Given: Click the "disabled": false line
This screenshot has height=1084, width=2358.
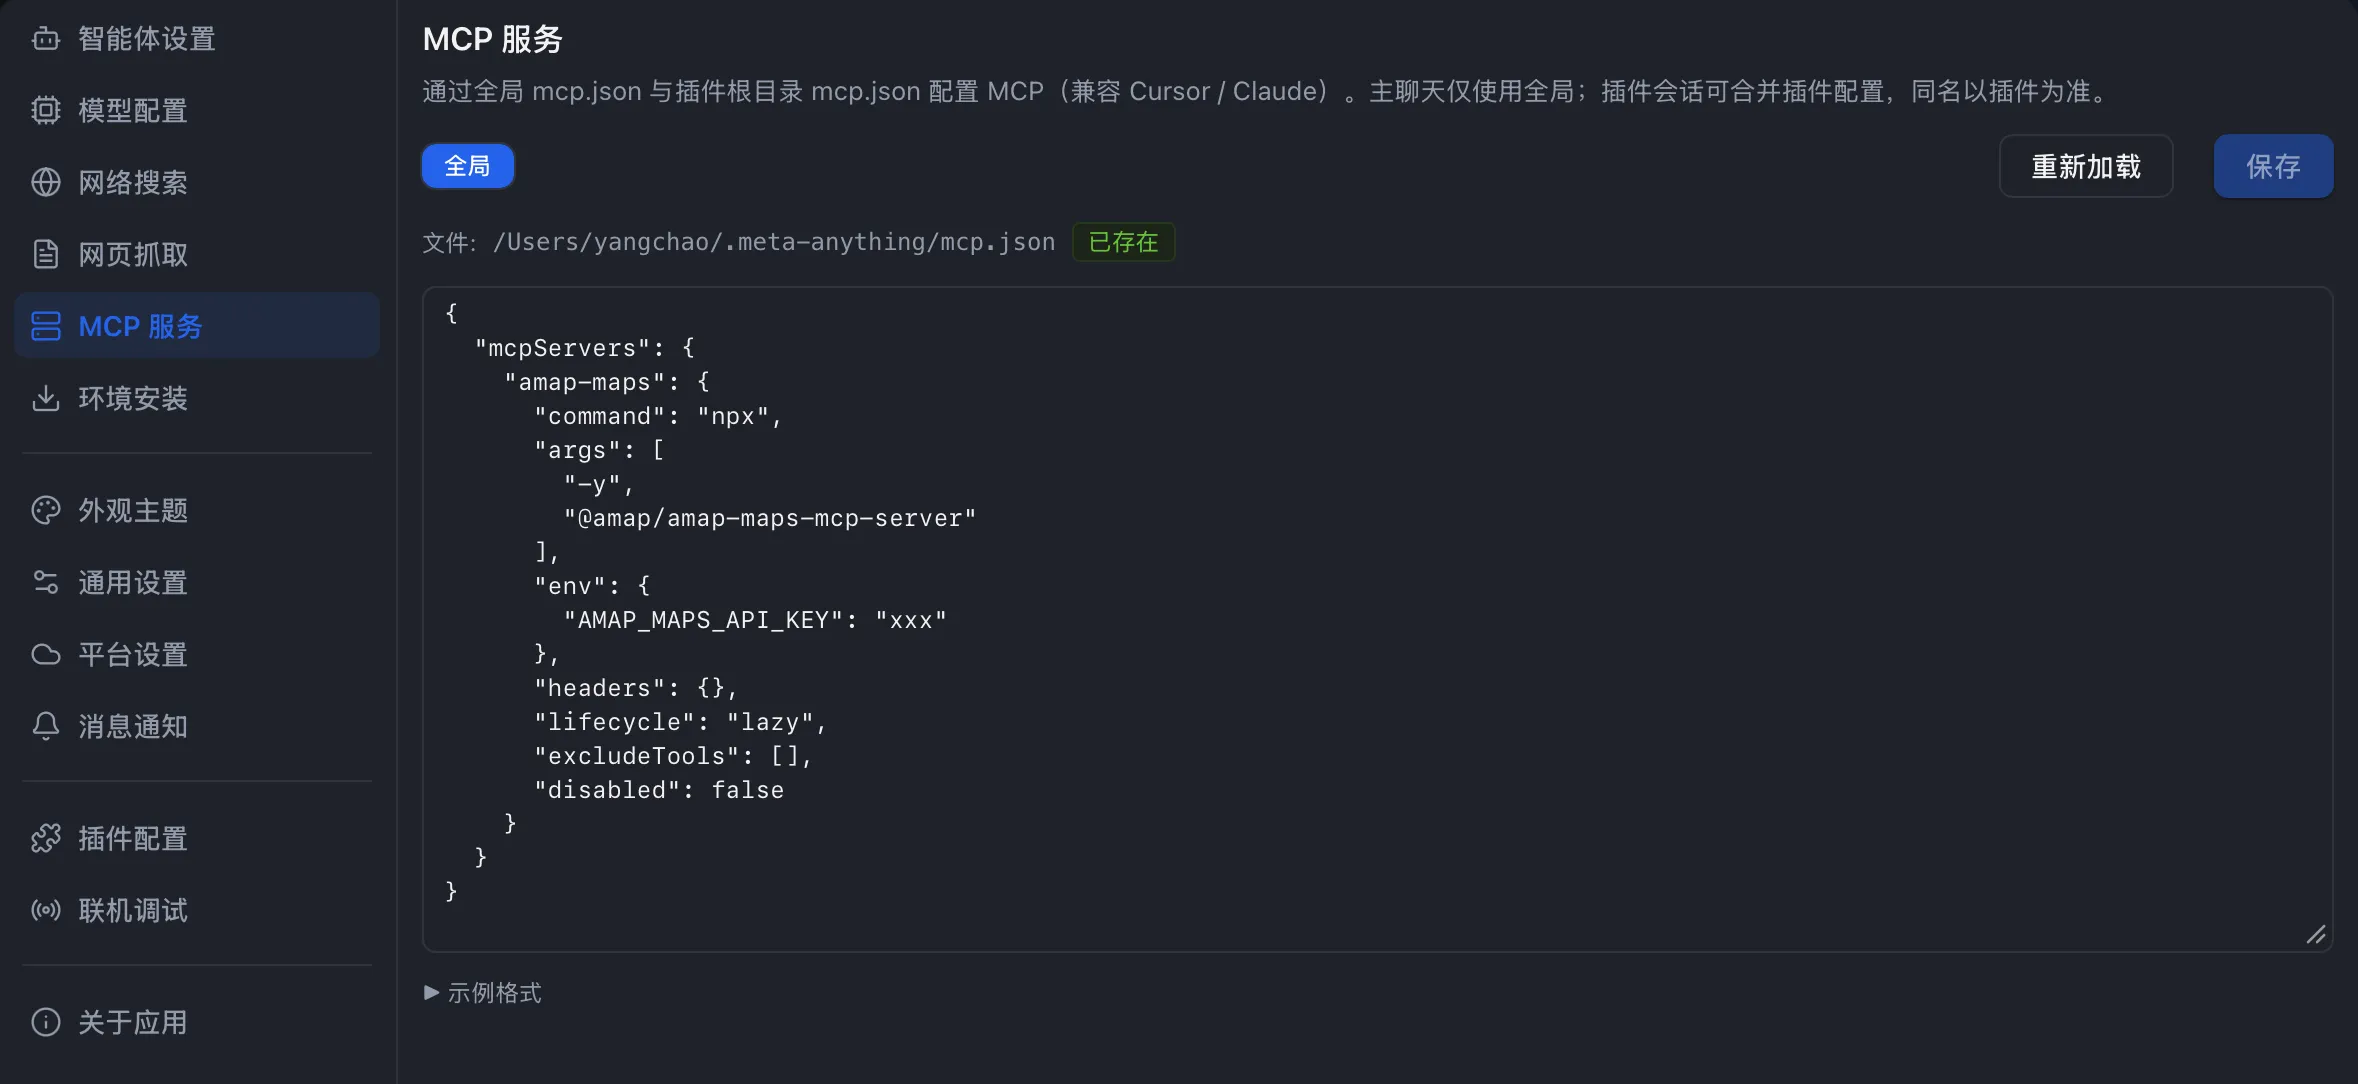Looking at the screenshot, I should pos(659,790).
